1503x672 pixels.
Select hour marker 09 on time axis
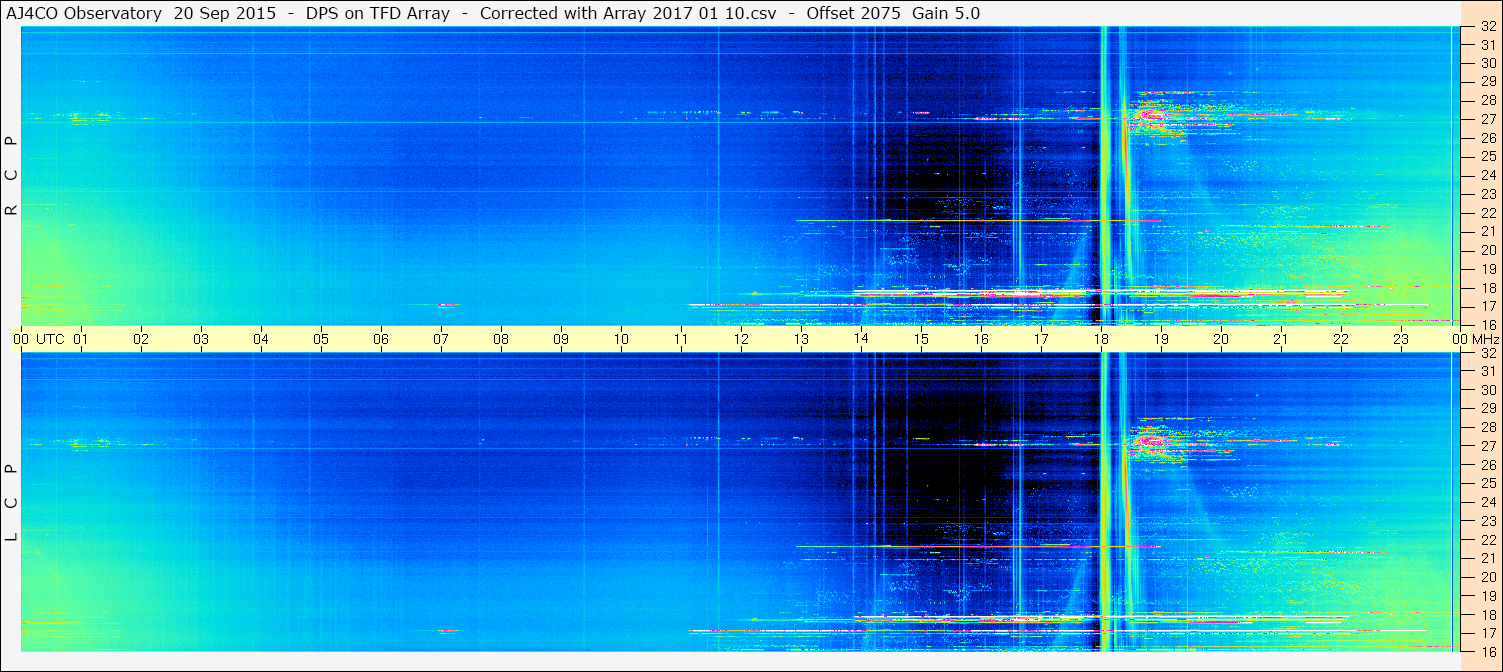coord(561,339)
